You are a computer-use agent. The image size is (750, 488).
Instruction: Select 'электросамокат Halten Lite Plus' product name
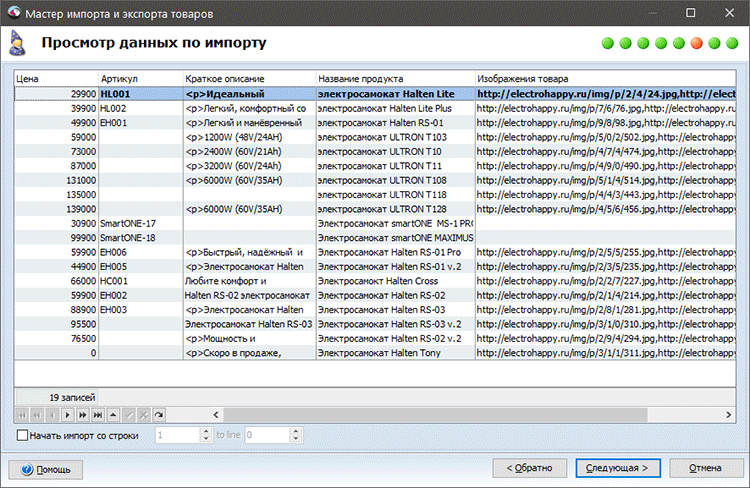coord(396,109)
